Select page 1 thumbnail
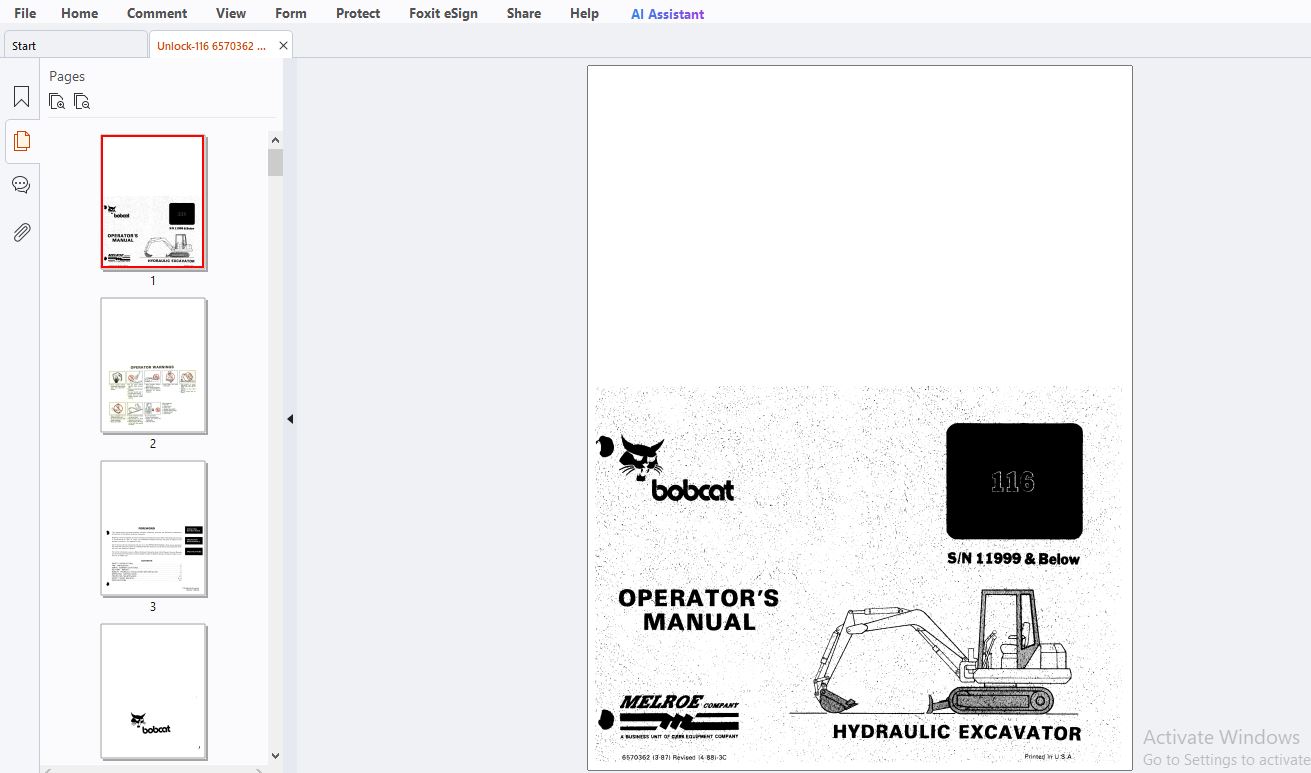1311x773 pixels. [153, 202]
